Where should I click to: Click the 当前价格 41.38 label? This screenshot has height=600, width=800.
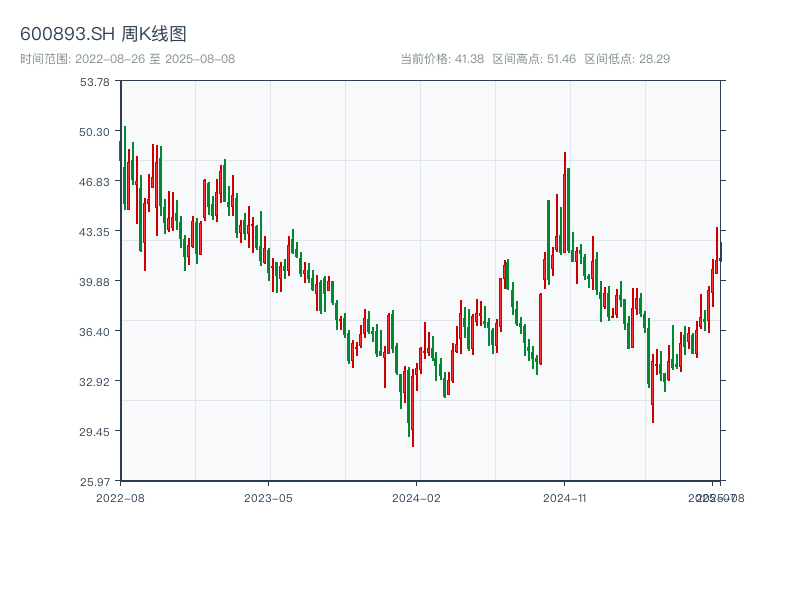(442, 59)
